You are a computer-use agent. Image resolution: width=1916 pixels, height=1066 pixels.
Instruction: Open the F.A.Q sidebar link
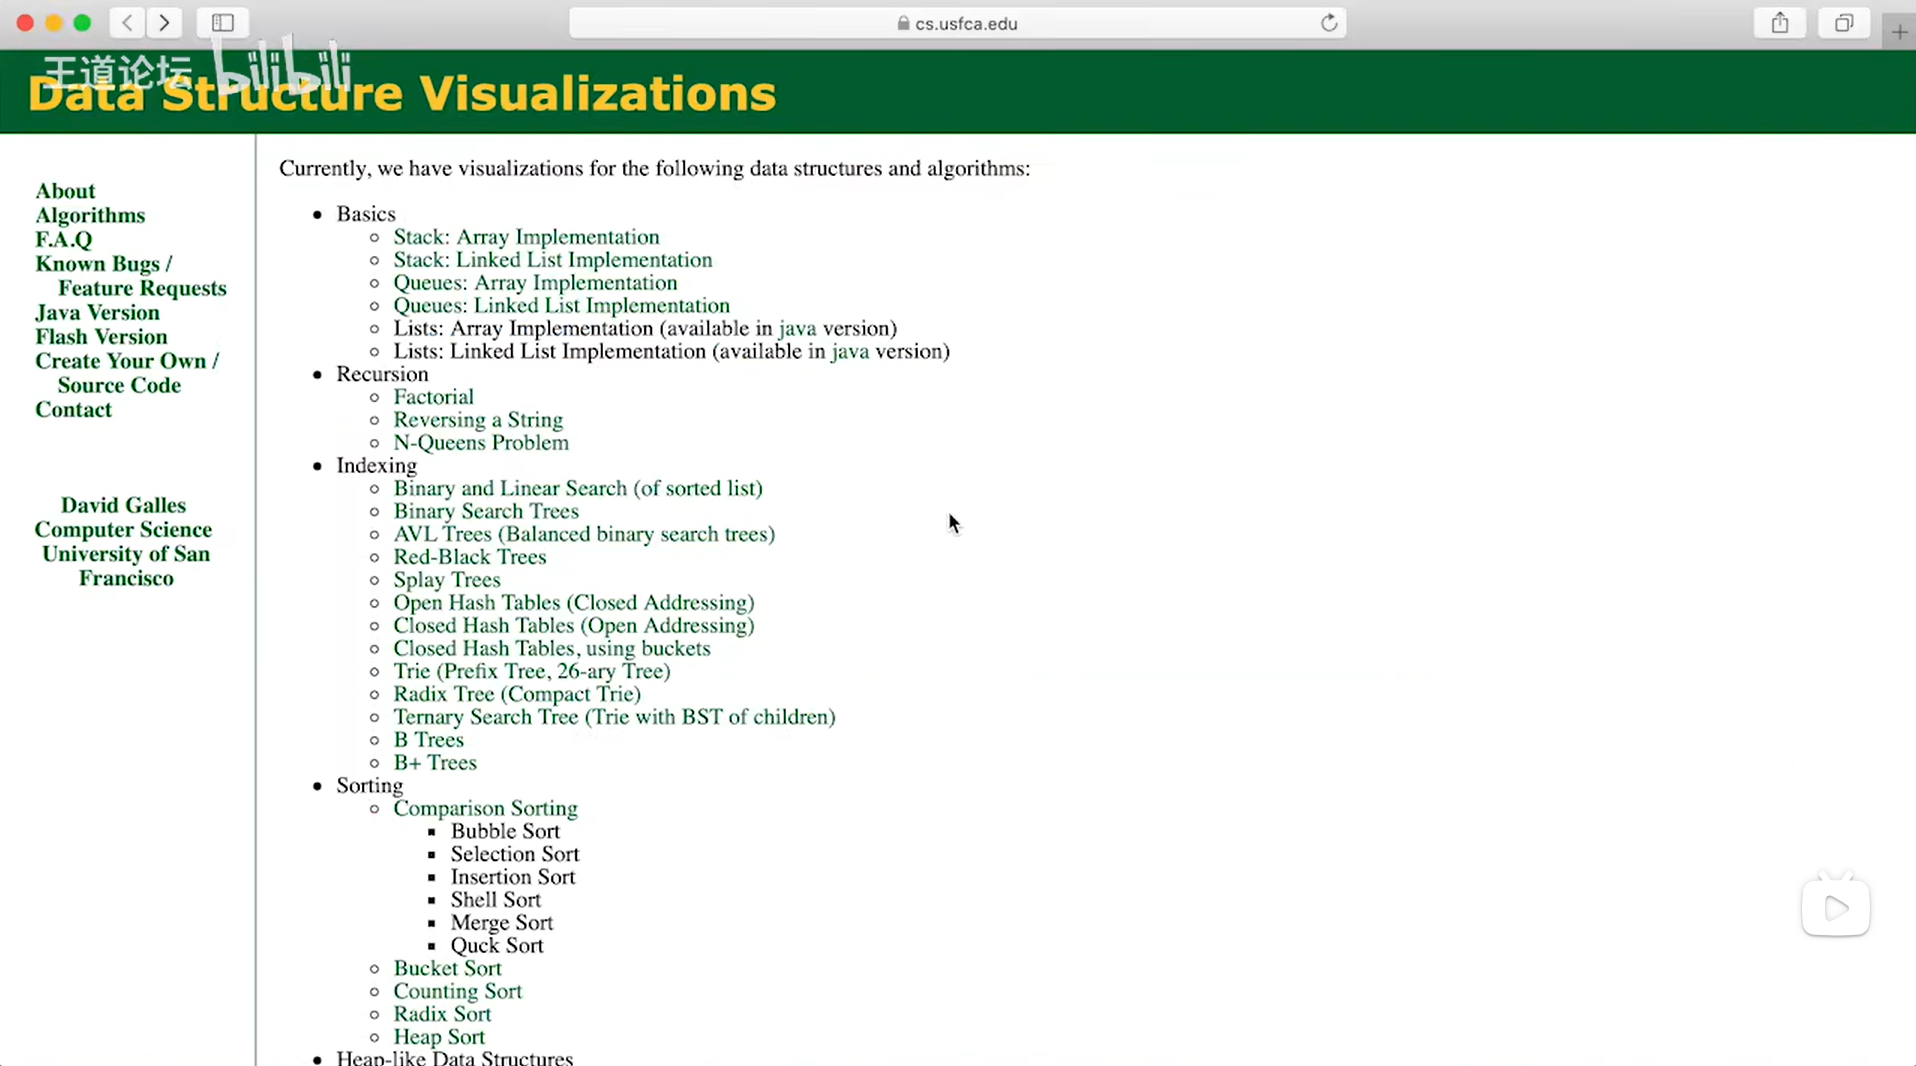(x=63, y=240)
